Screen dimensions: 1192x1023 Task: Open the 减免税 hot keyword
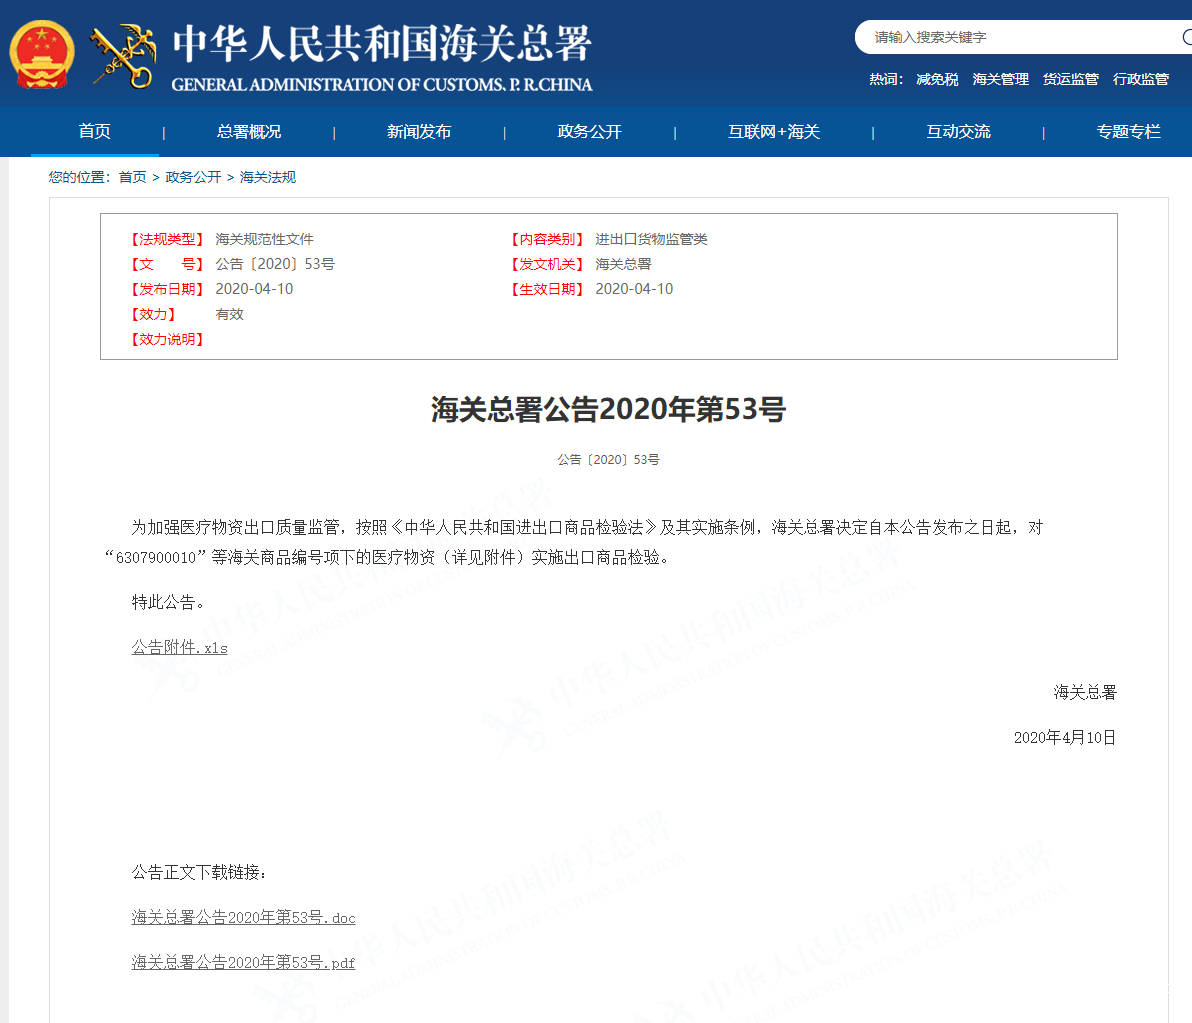[x=937, y=79]
